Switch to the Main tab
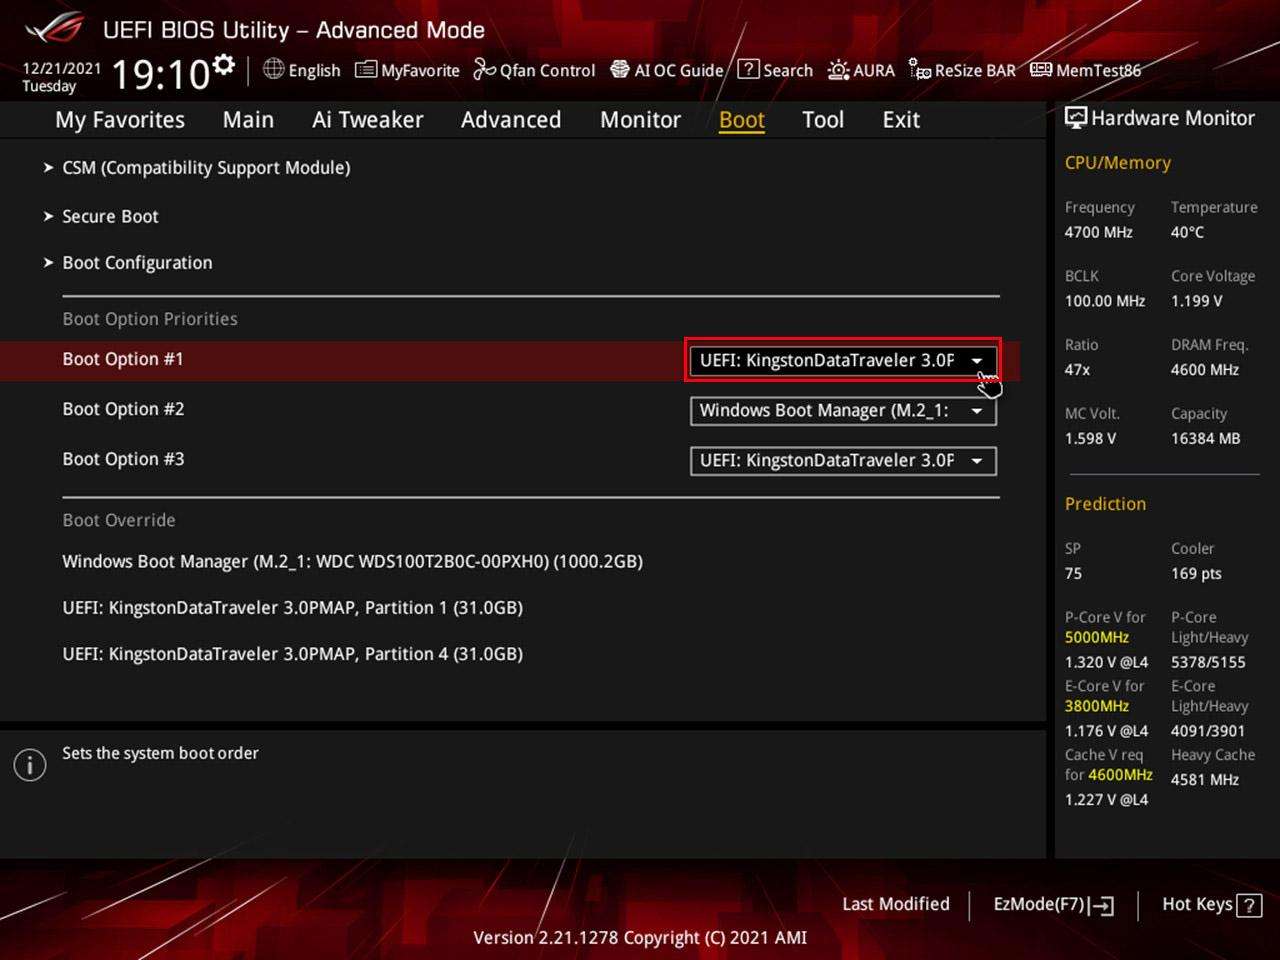Image resolution: width=1280 pixels, height=960 pixels. pos(248,120)
